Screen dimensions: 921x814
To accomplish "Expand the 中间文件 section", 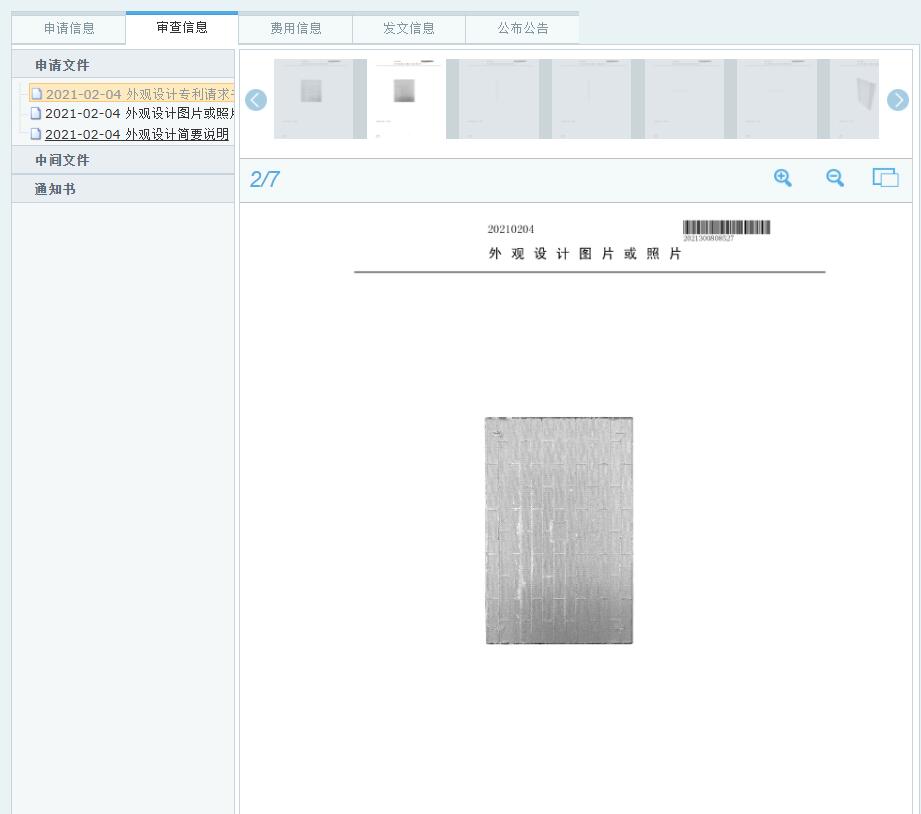I will 62,160.
